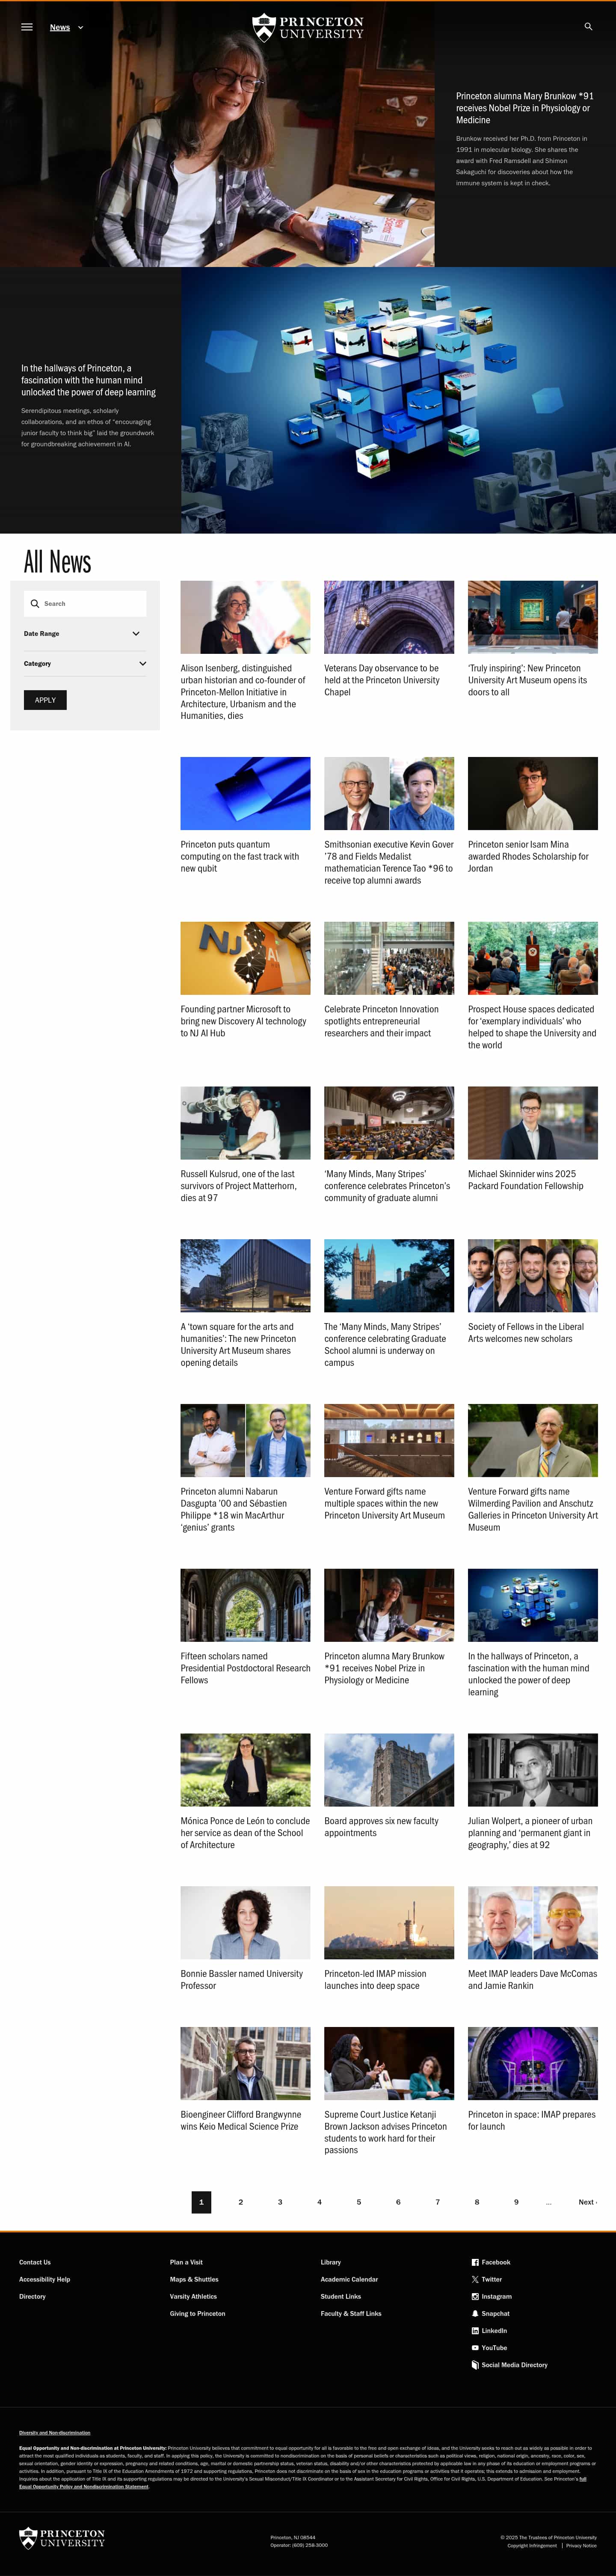Image resolution: width=616 pixels, height=2576 pixels.
Task: Go to results page 7
Action: pos(437,2202)
